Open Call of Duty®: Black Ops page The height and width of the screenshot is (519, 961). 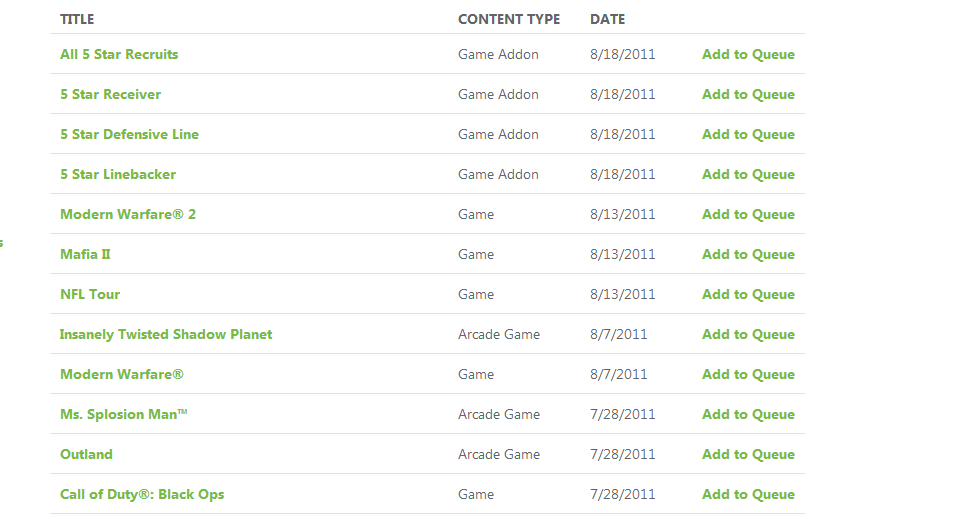click(142, 494)
